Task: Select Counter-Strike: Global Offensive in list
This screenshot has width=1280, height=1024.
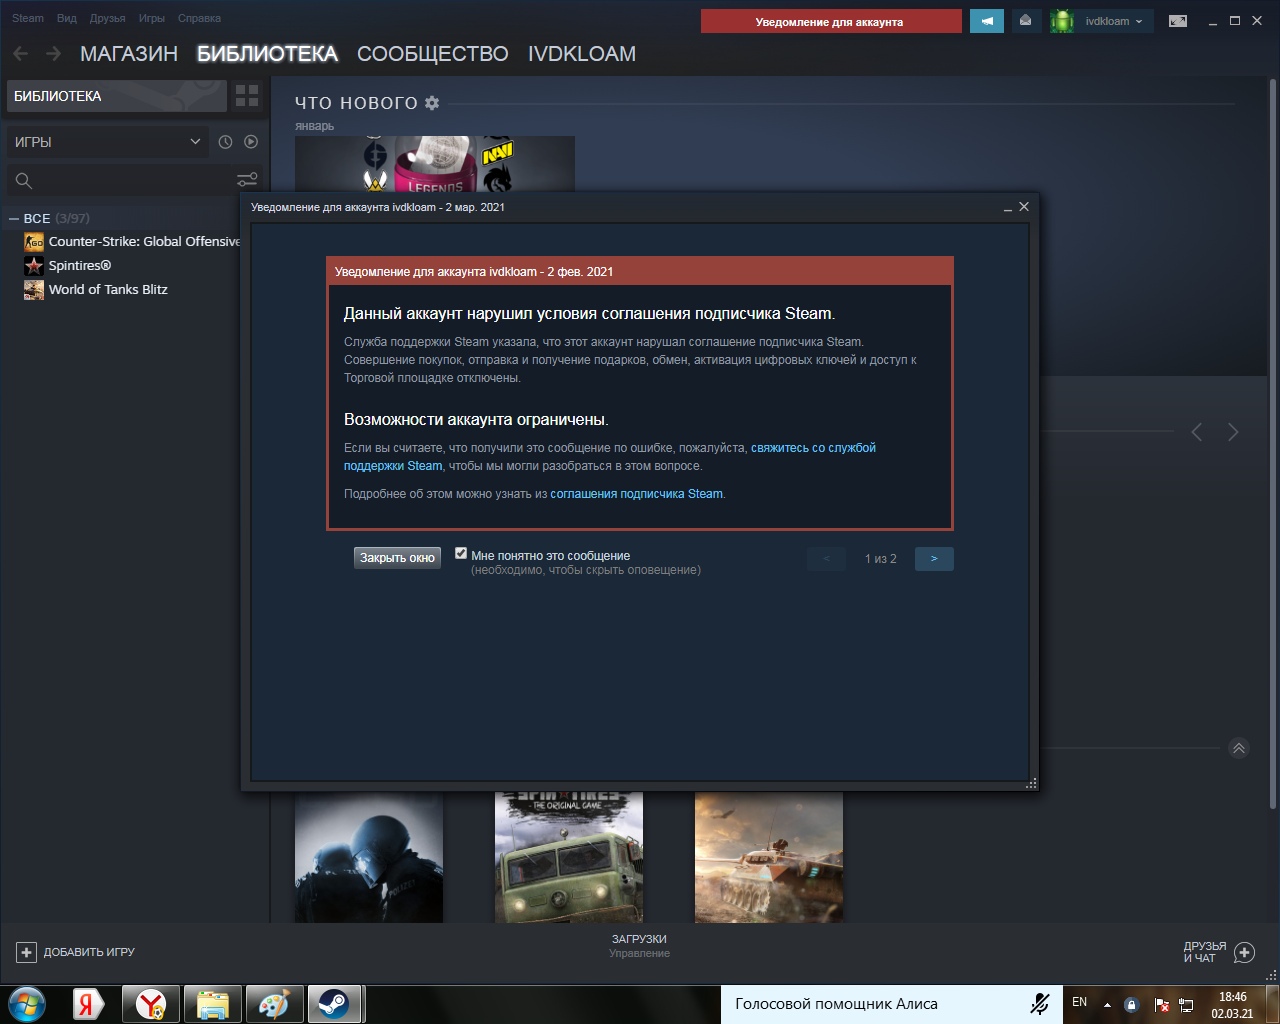Action: (x=144, y=242)
